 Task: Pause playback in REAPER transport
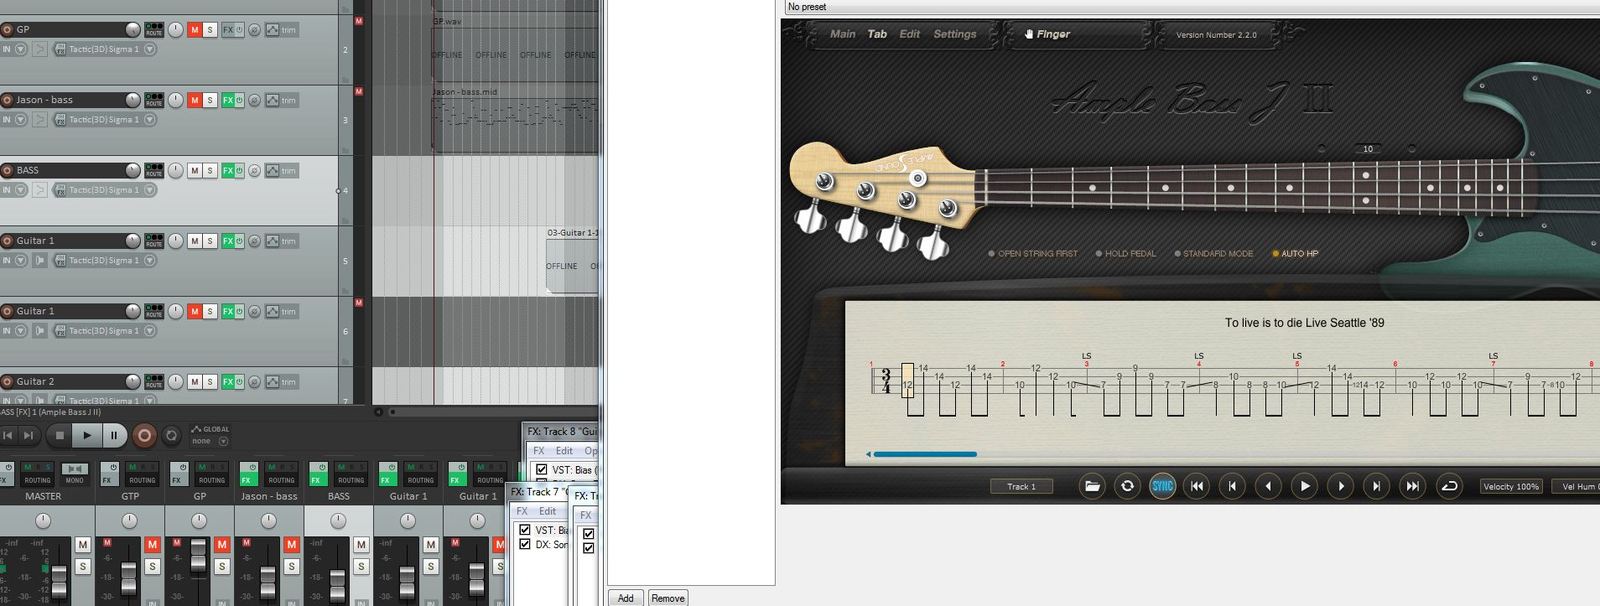point(114,435)
